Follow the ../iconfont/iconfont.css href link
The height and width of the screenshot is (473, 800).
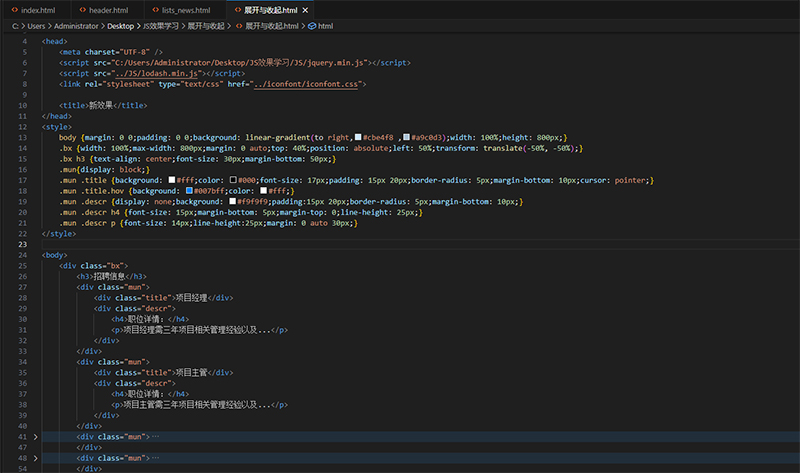pos(308,84)
